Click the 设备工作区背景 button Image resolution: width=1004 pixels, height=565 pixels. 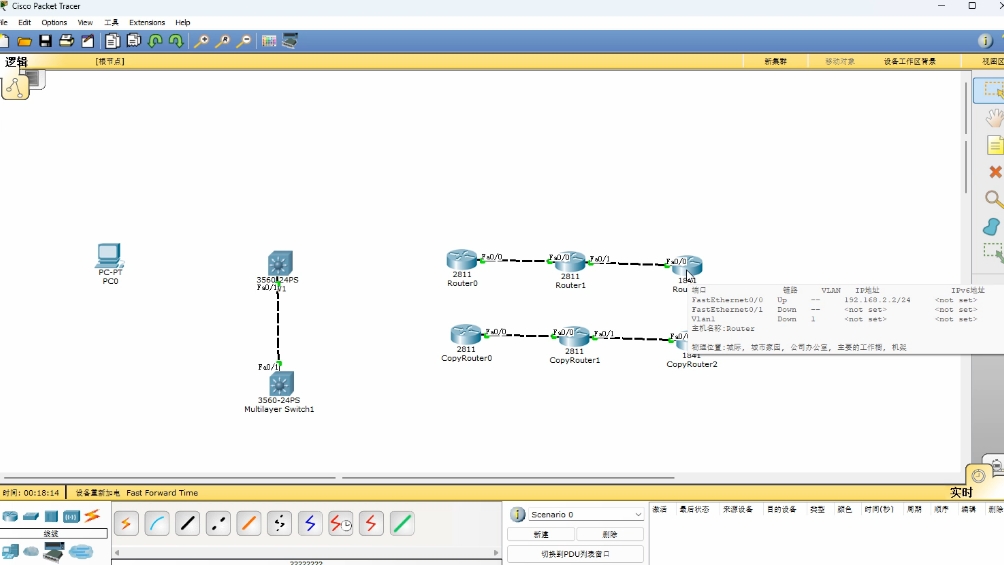910,61
